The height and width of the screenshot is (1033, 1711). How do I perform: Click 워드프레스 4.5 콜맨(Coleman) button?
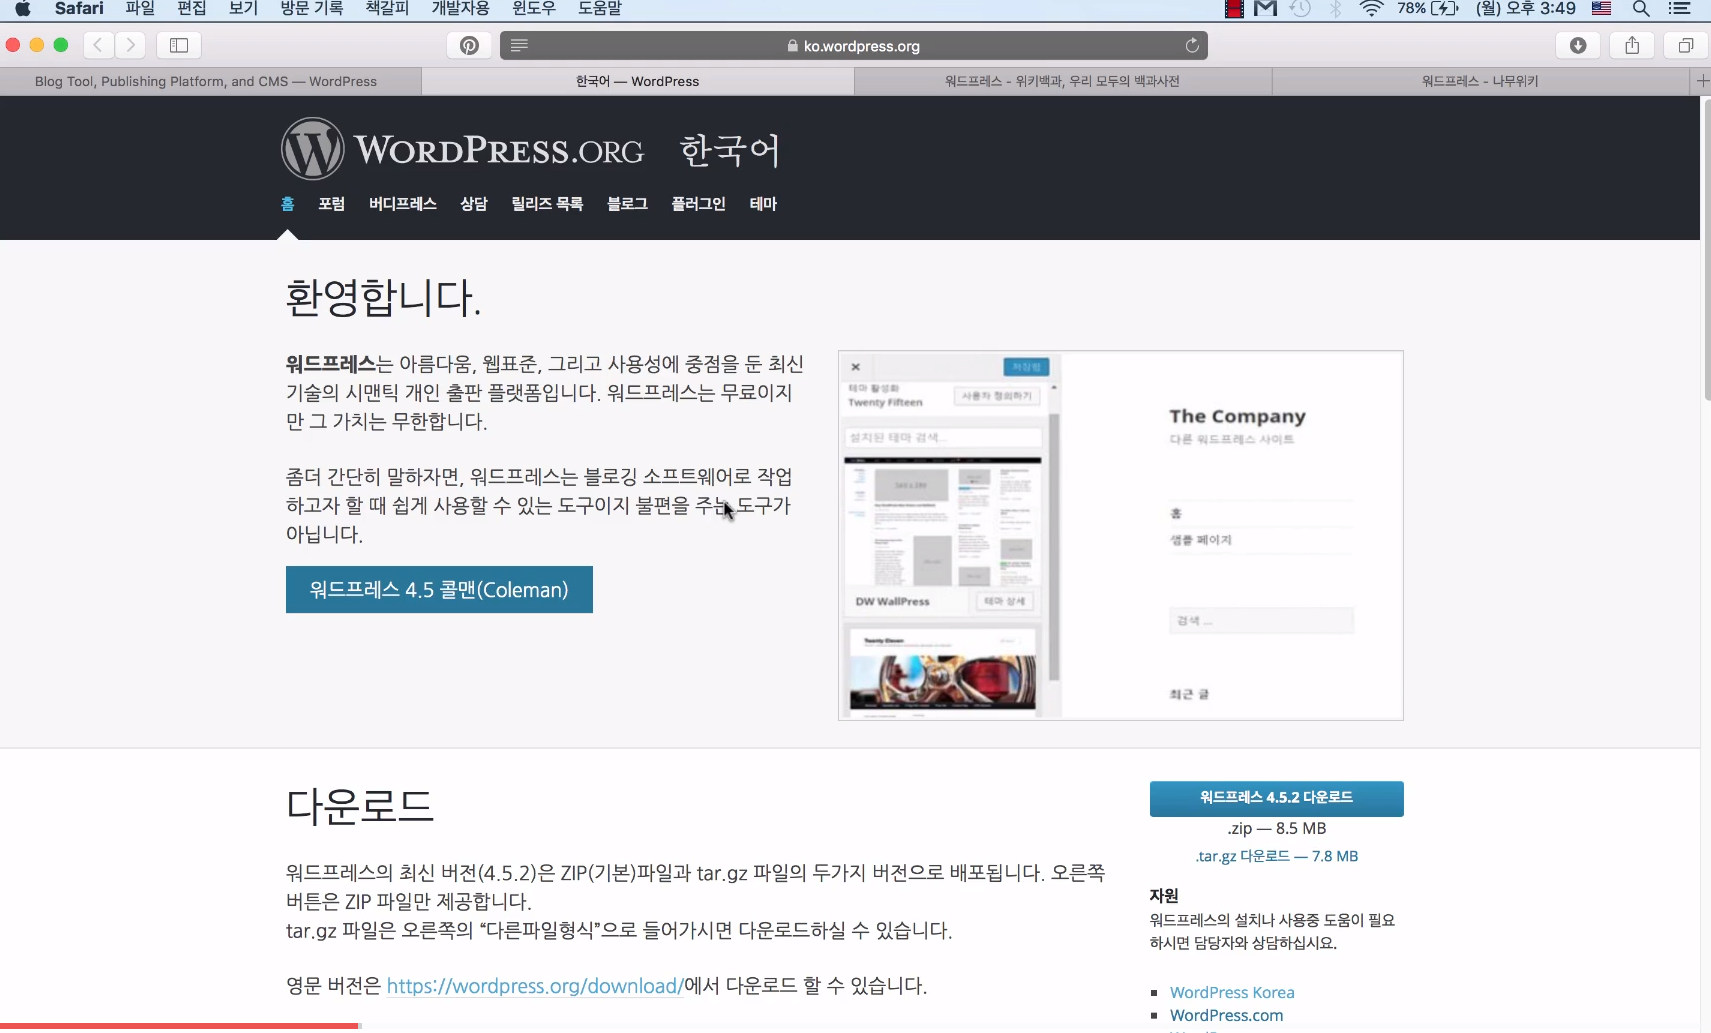(x=439, y=590)
